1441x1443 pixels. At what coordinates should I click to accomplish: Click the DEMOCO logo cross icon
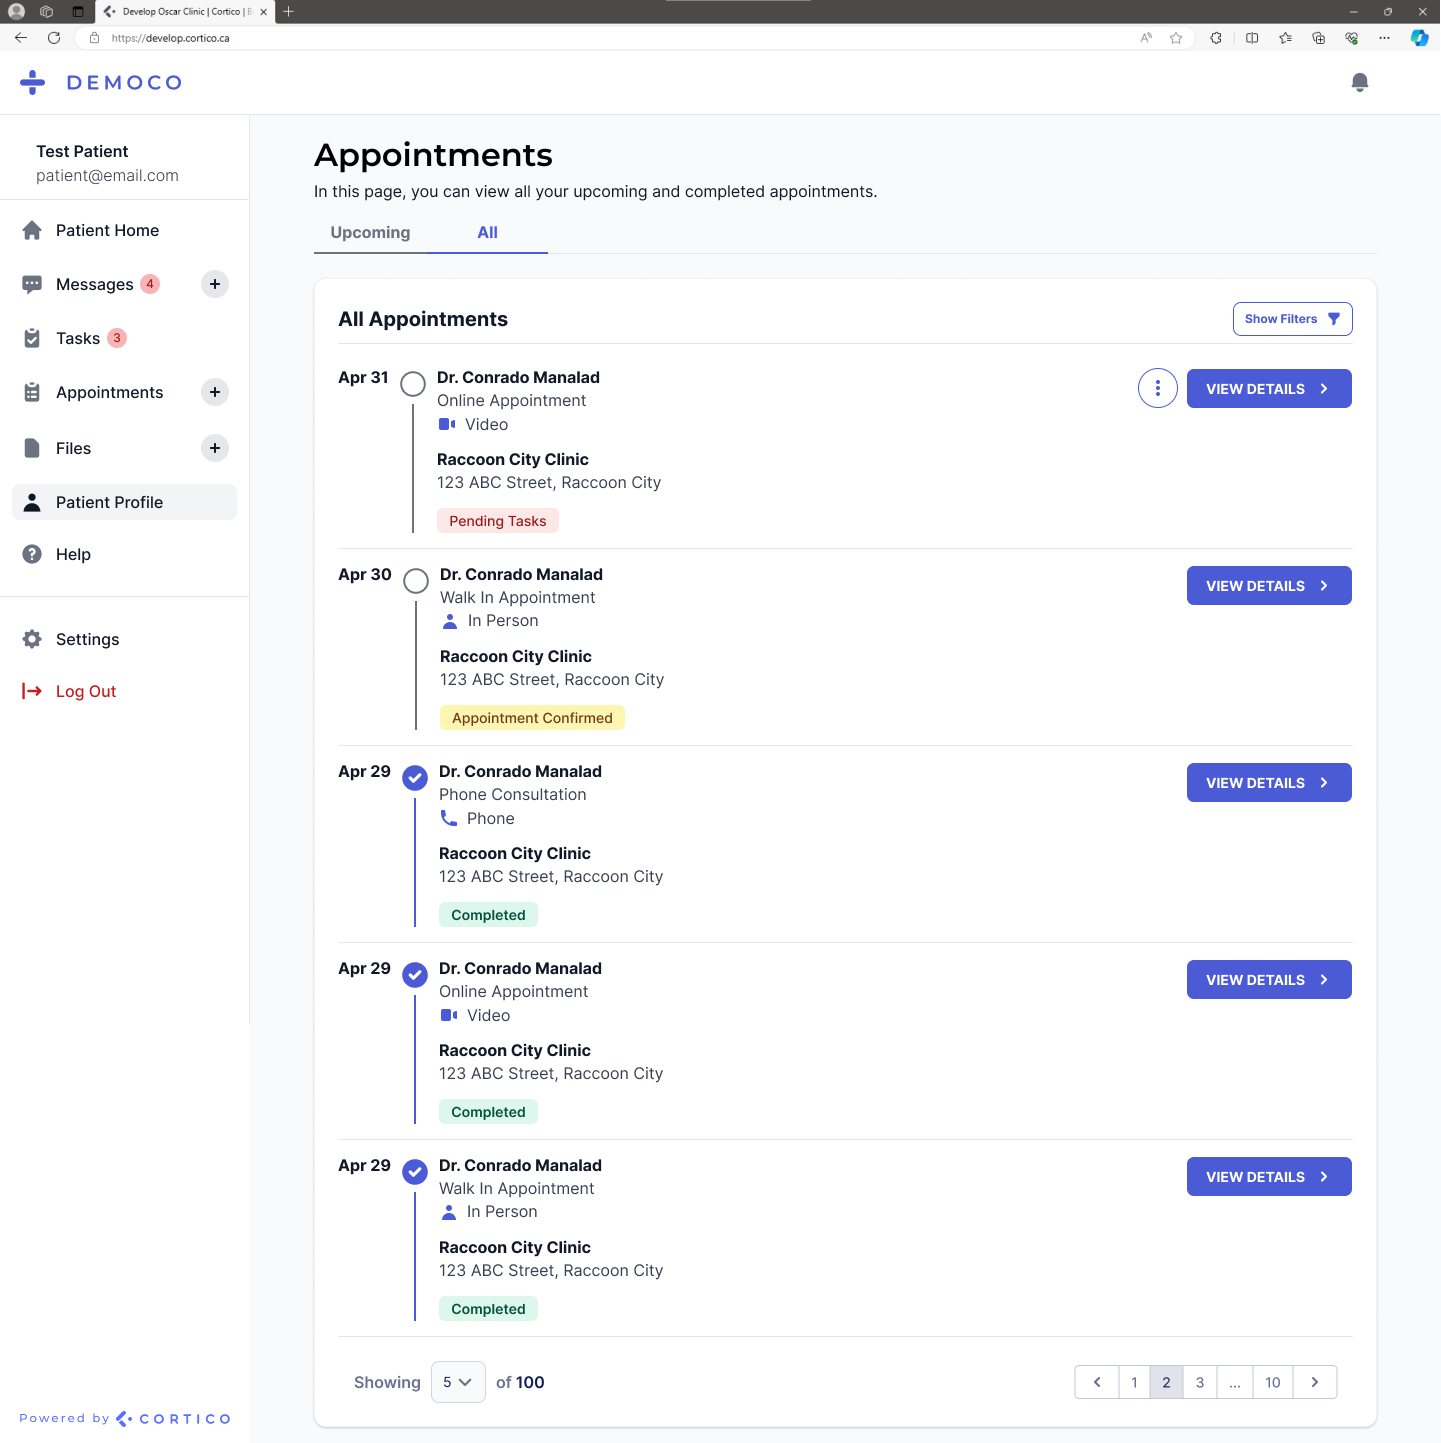pos(33,82)
